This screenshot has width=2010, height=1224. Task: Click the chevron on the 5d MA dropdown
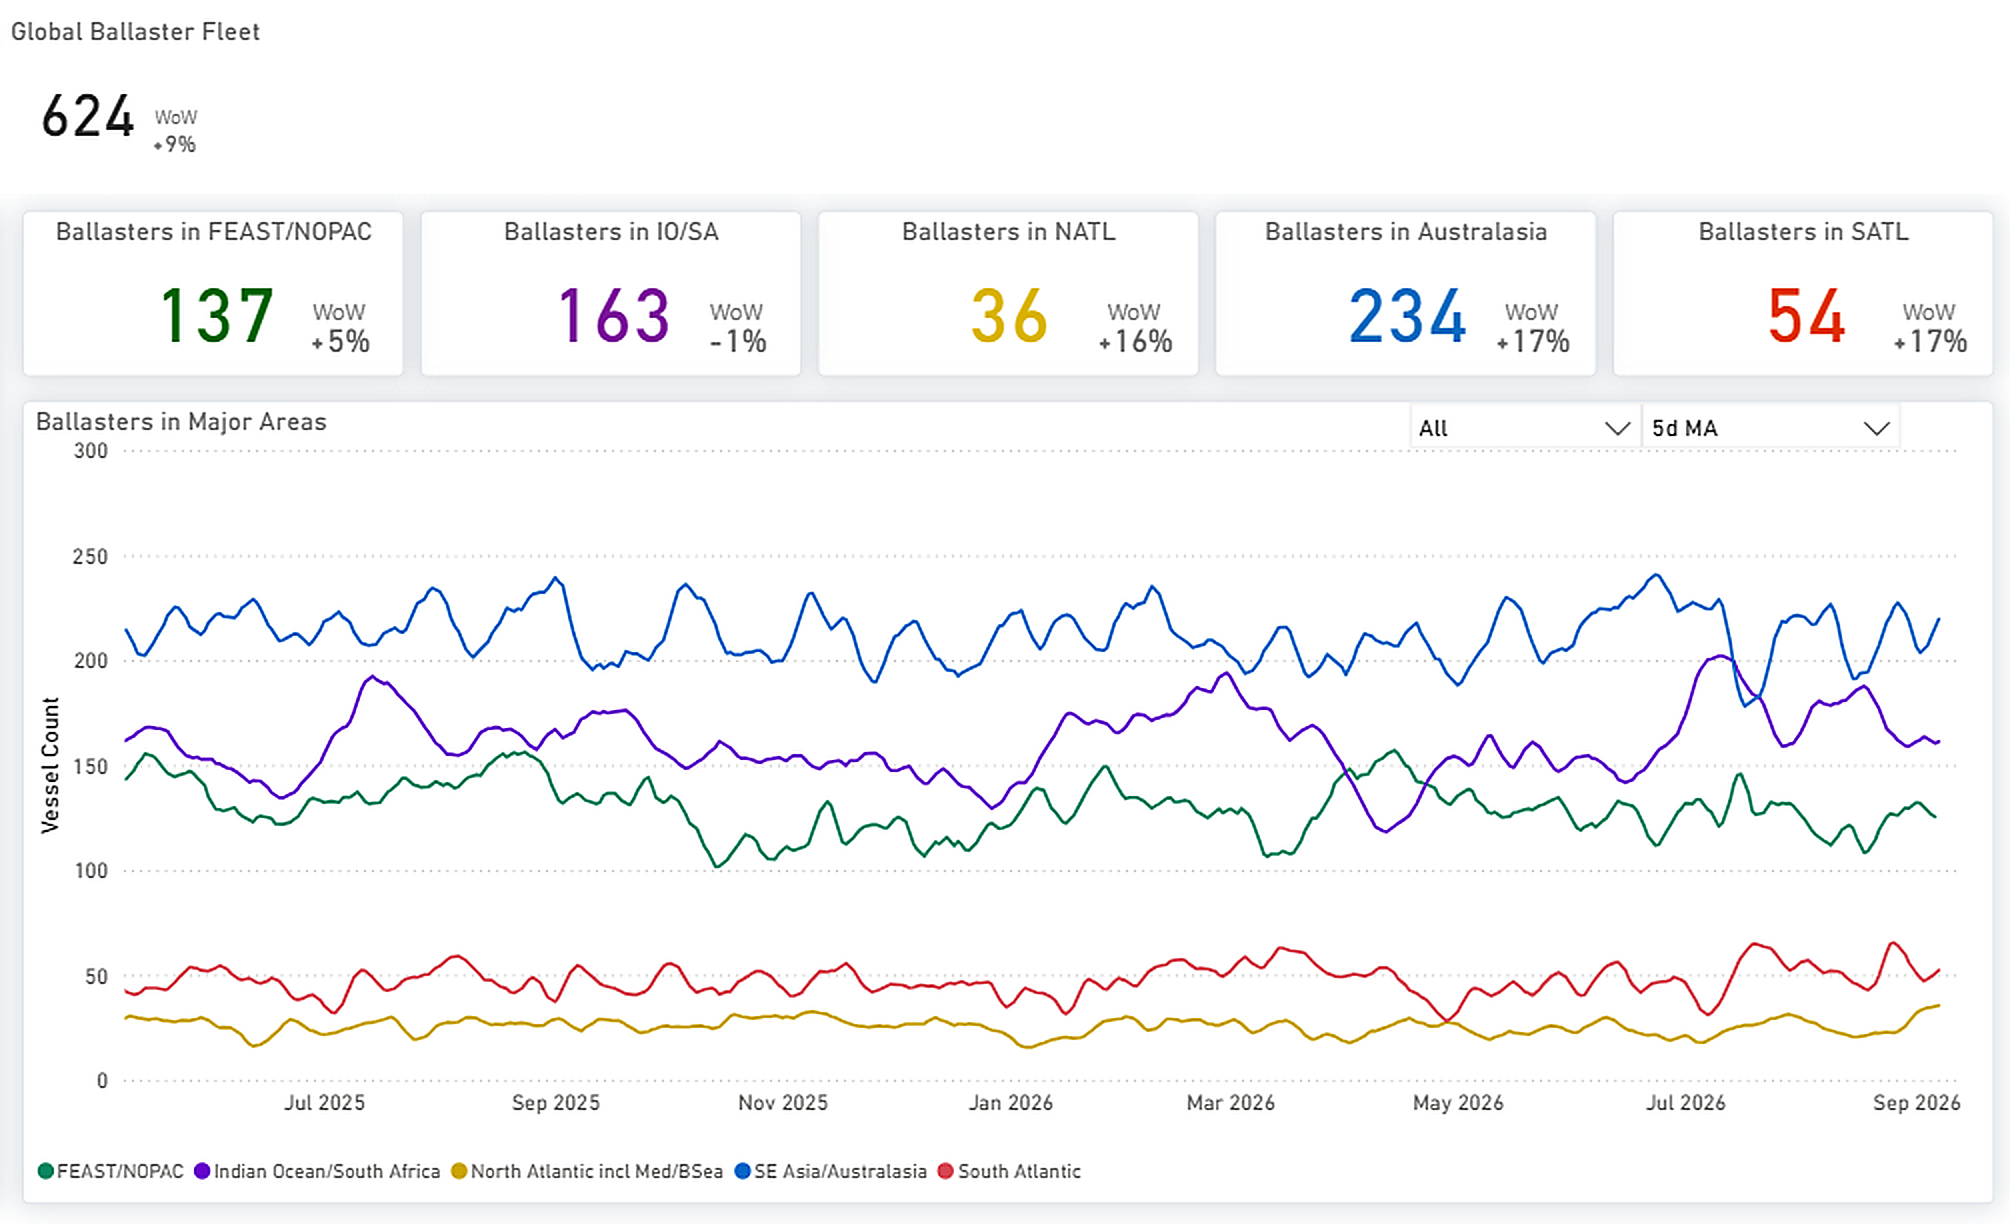pyautogui.click(x=1877, y=429)
